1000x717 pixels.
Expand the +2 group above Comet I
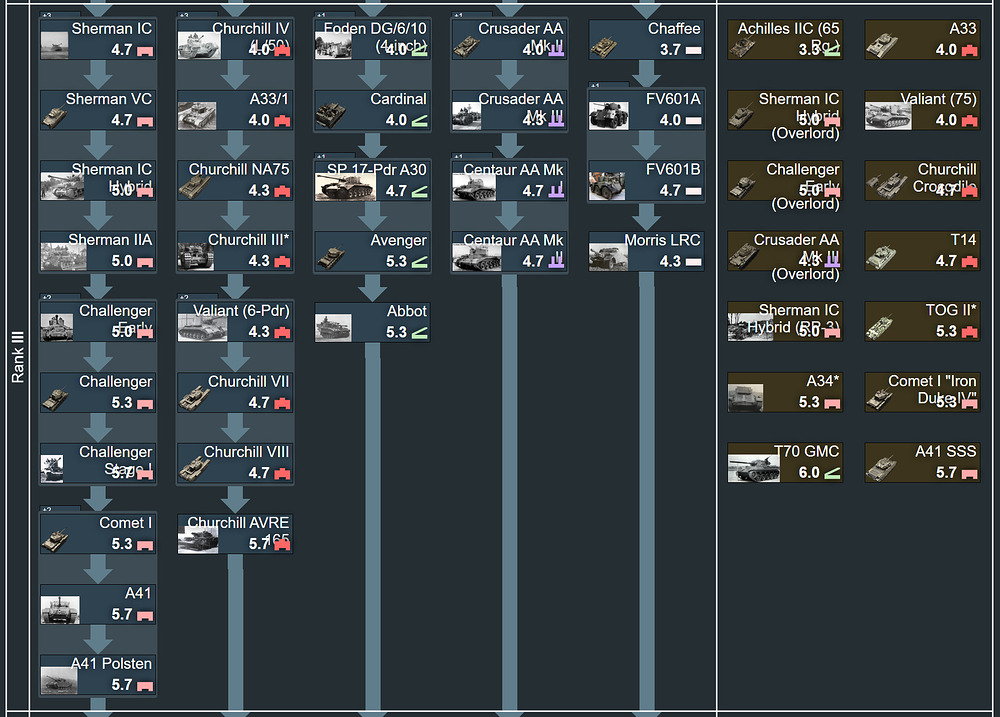[47, 509]
